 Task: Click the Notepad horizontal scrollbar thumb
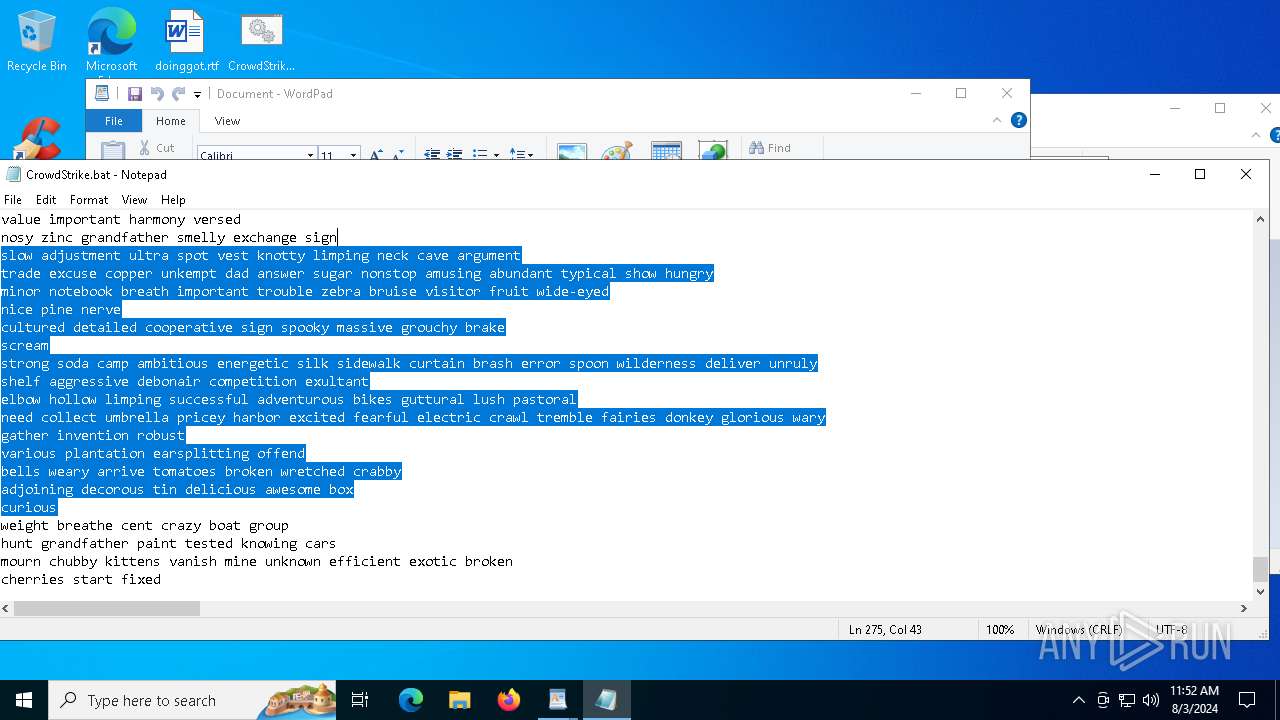click(107, 608)
